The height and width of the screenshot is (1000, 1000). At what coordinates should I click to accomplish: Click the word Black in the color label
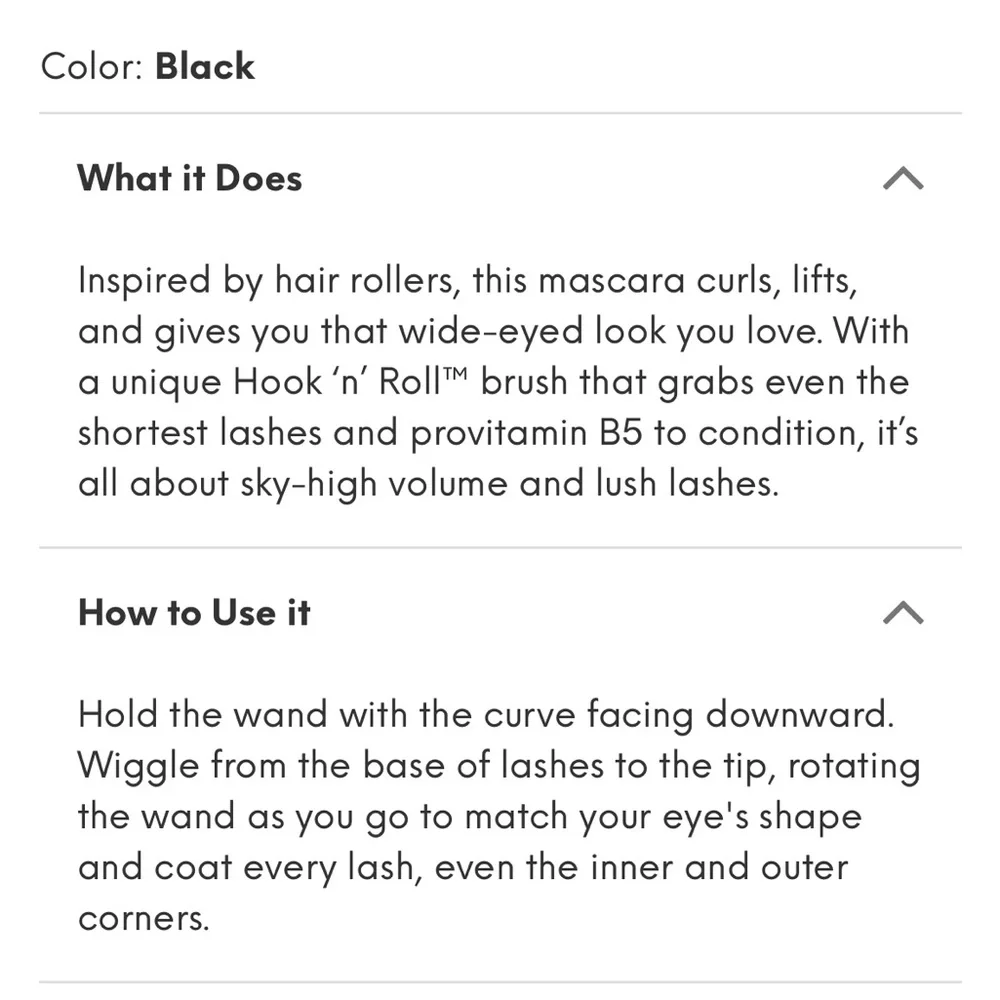coord(205,65)
